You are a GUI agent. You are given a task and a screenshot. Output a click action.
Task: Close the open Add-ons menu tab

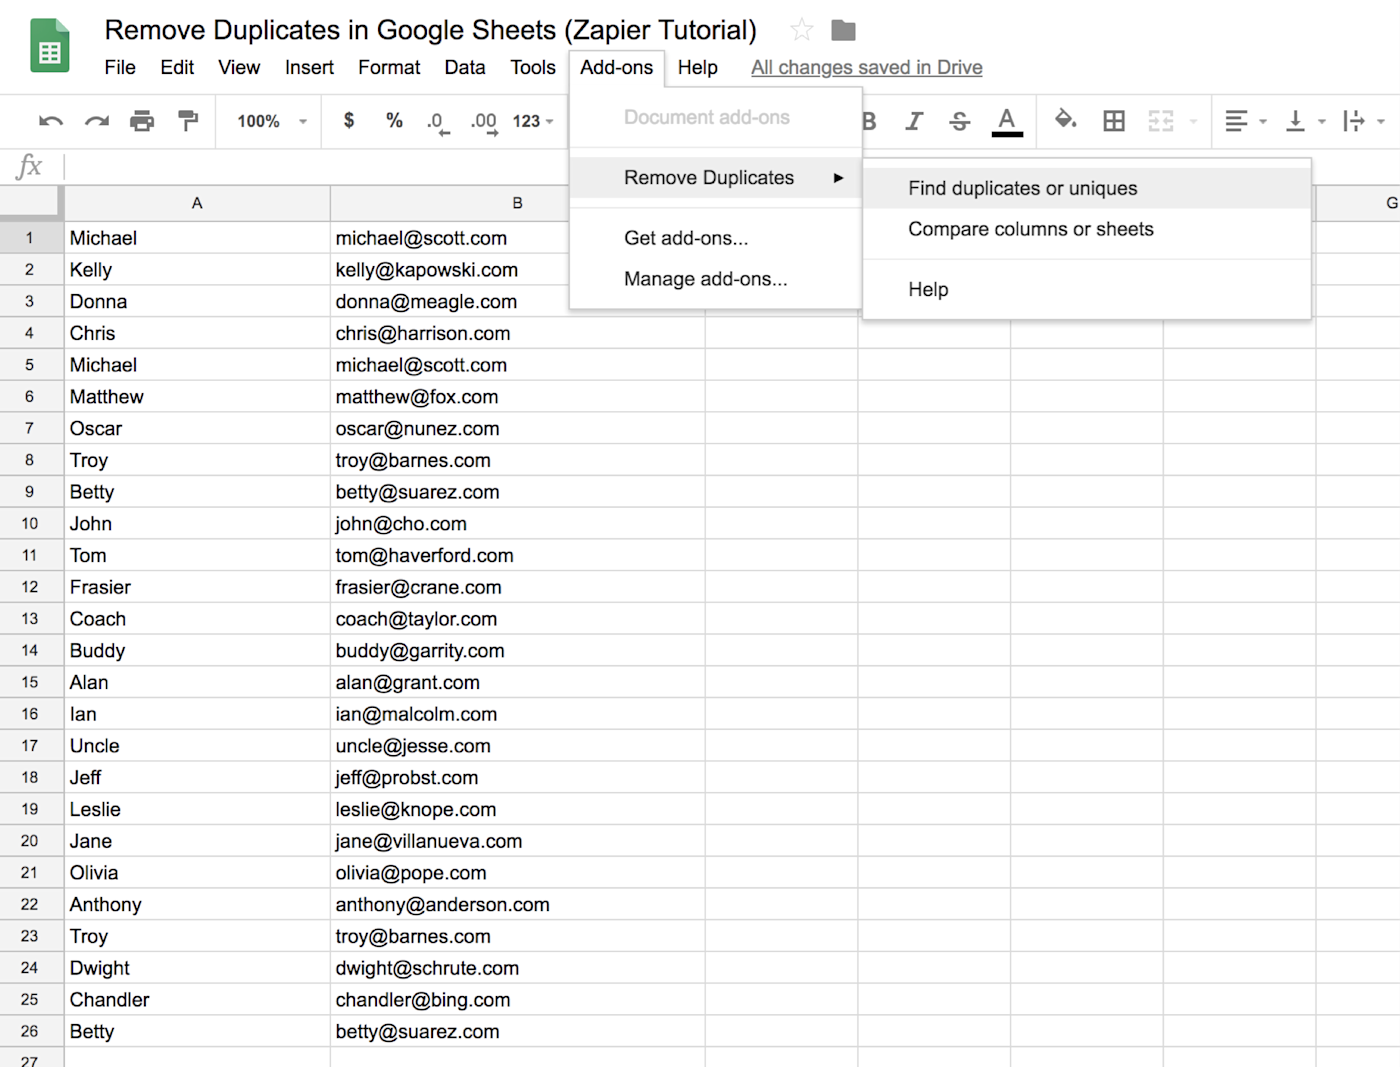pyautogui.click(x=616, y=67)
